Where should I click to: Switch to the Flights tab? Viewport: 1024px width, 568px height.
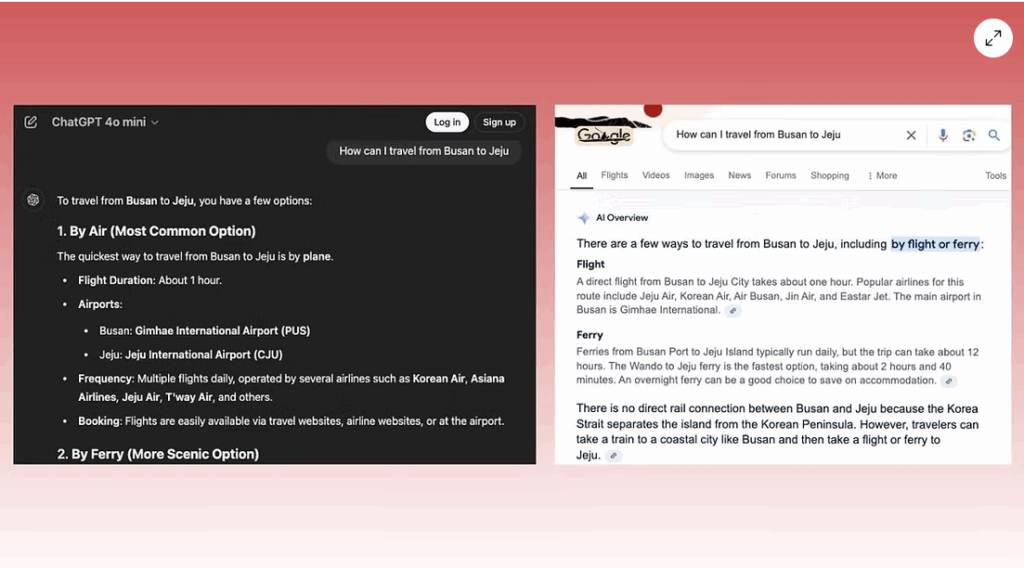pyautogui.click(x=614, y=176)
